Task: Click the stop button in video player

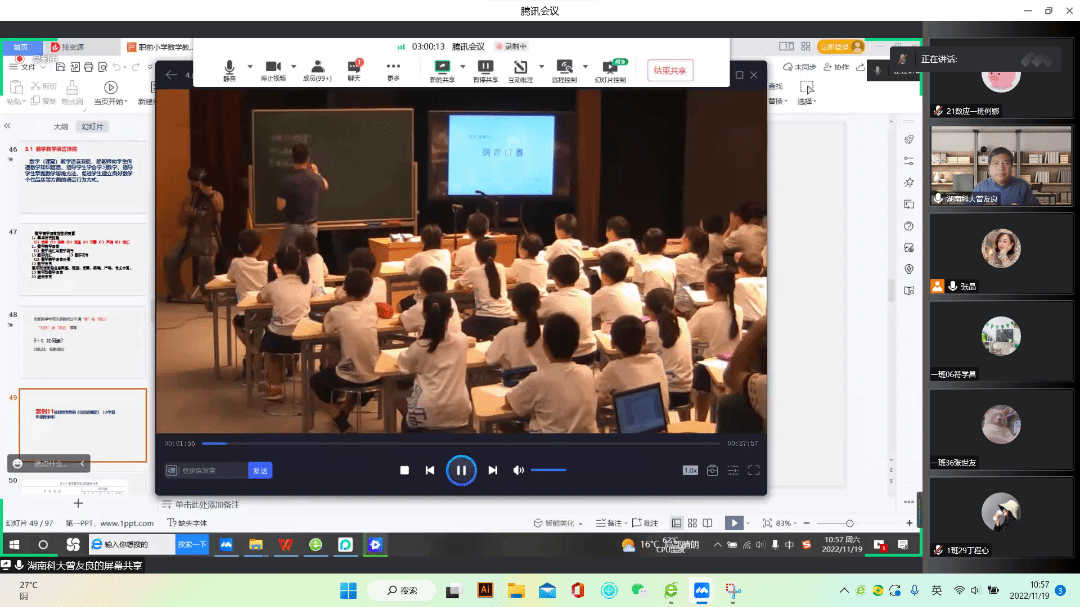Action: pos(404,470)
